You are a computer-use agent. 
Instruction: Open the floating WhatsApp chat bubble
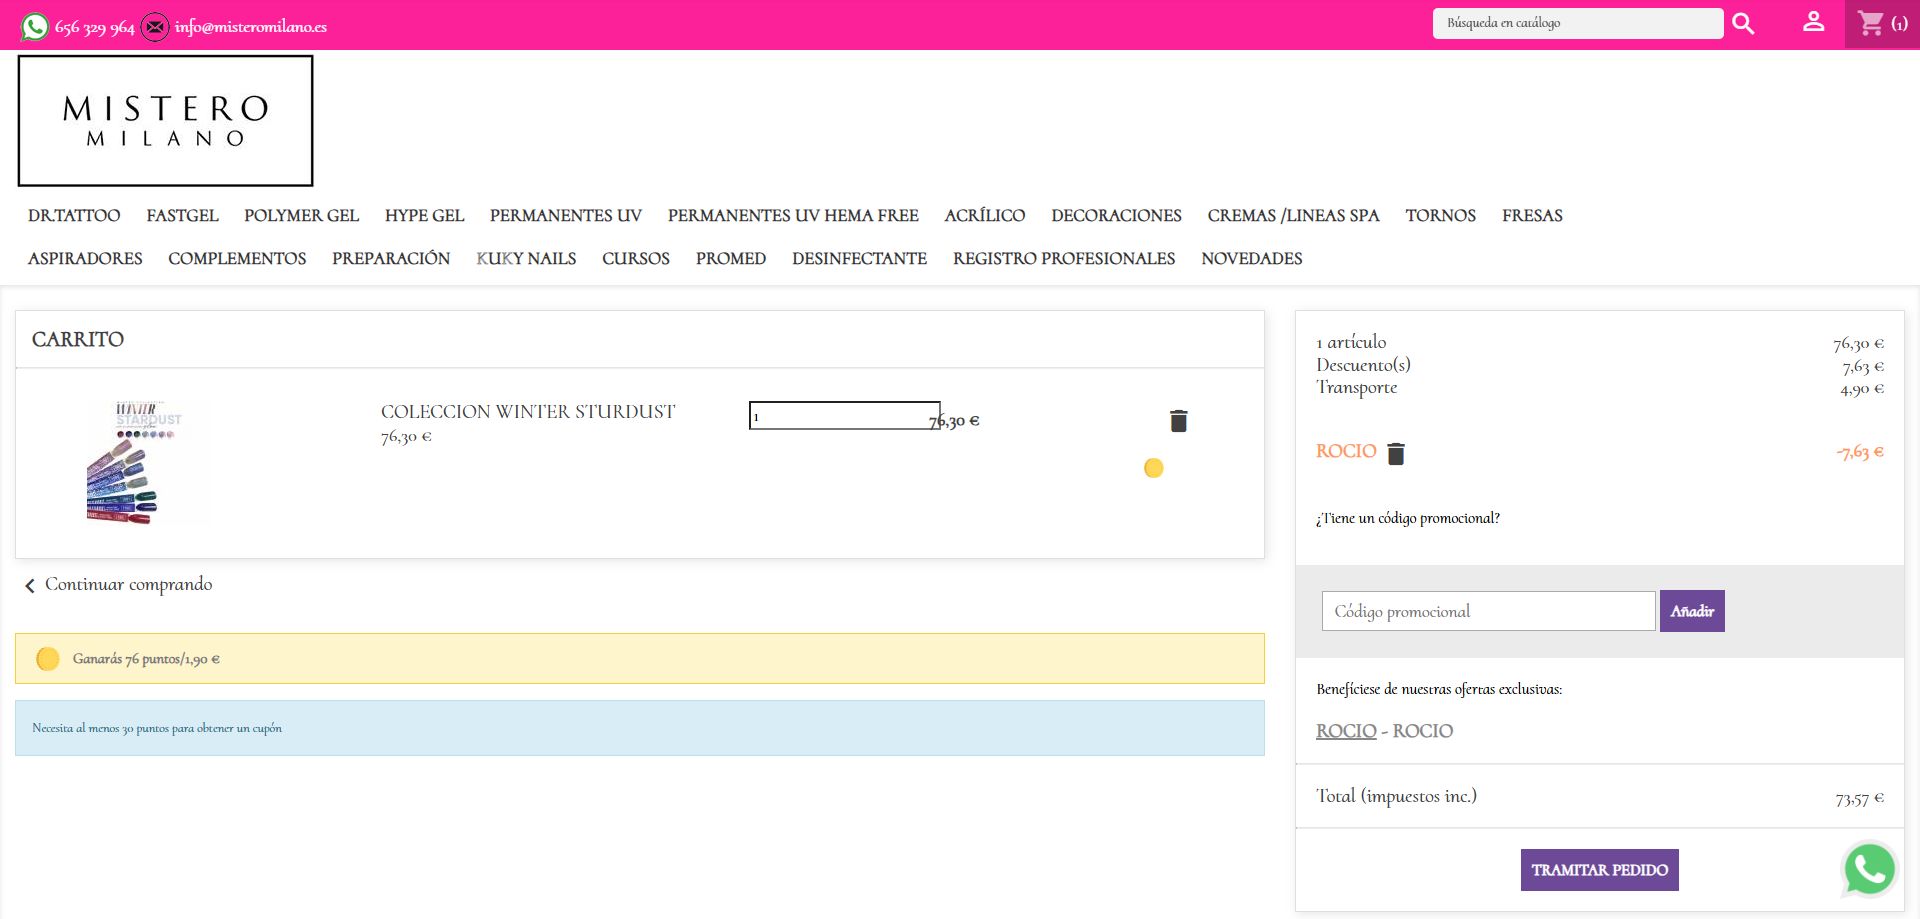(1869, 868)
